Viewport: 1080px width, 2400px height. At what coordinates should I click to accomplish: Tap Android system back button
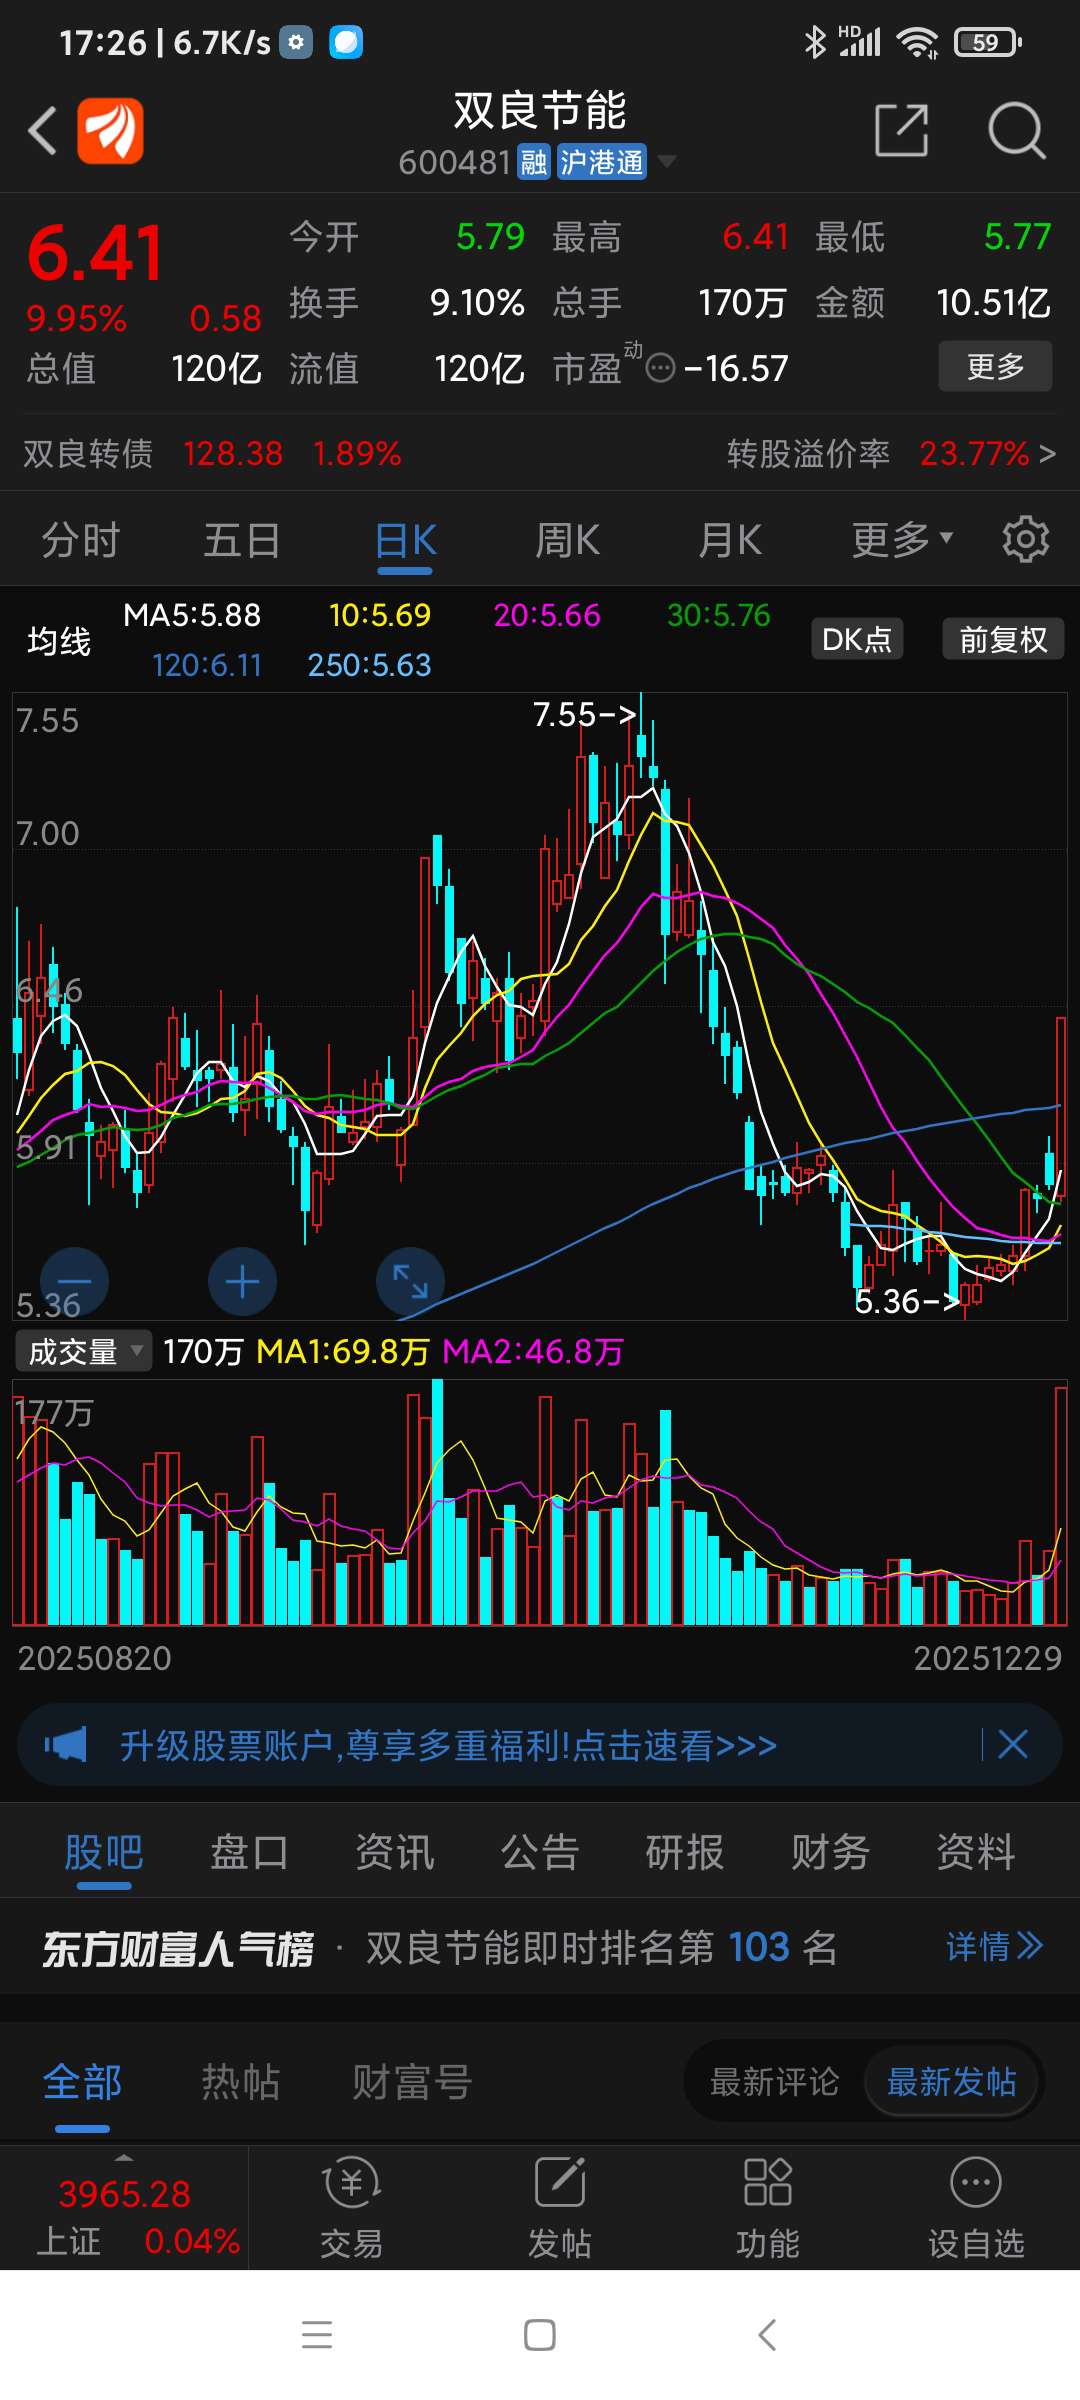[767, 2335]
